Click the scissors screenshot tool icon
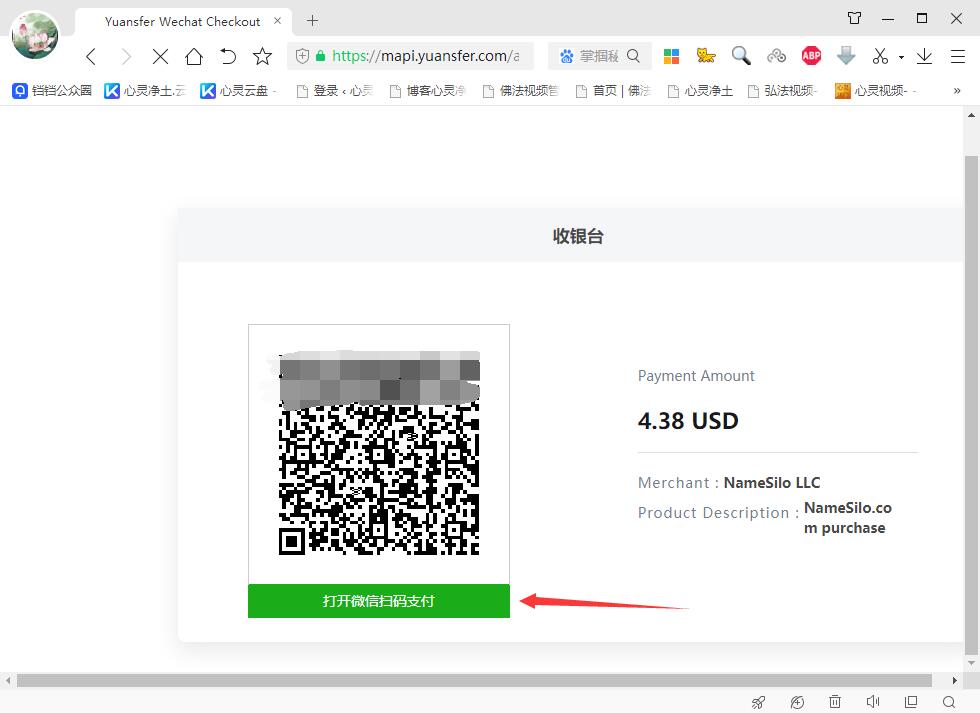The height and width of the screenshot is (713, 980). pos(881,56)
